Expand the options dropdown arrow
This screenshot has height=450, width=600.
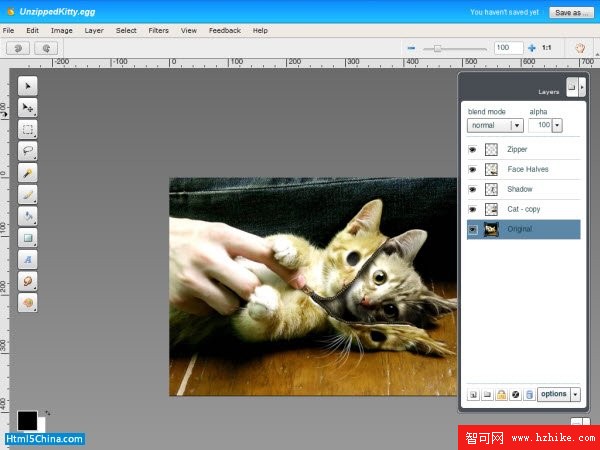[x=575, y=395]
